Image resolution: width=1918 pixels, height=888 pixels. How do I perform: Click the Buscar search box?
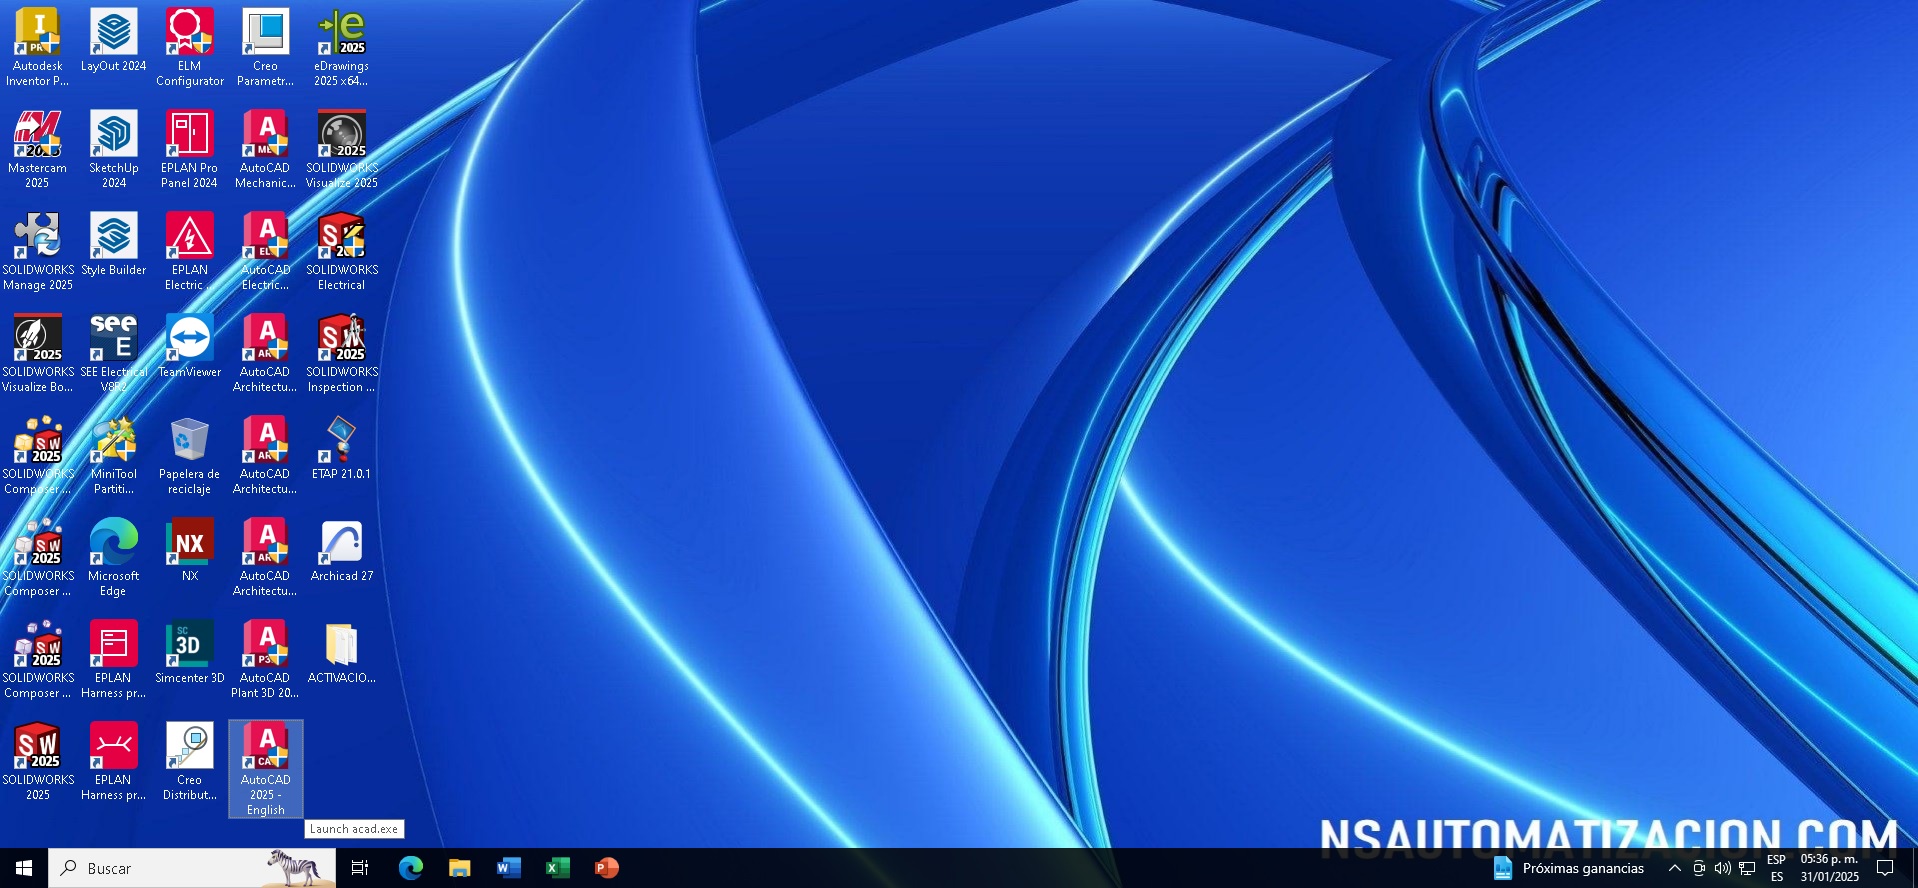click(x=192, y=868)
